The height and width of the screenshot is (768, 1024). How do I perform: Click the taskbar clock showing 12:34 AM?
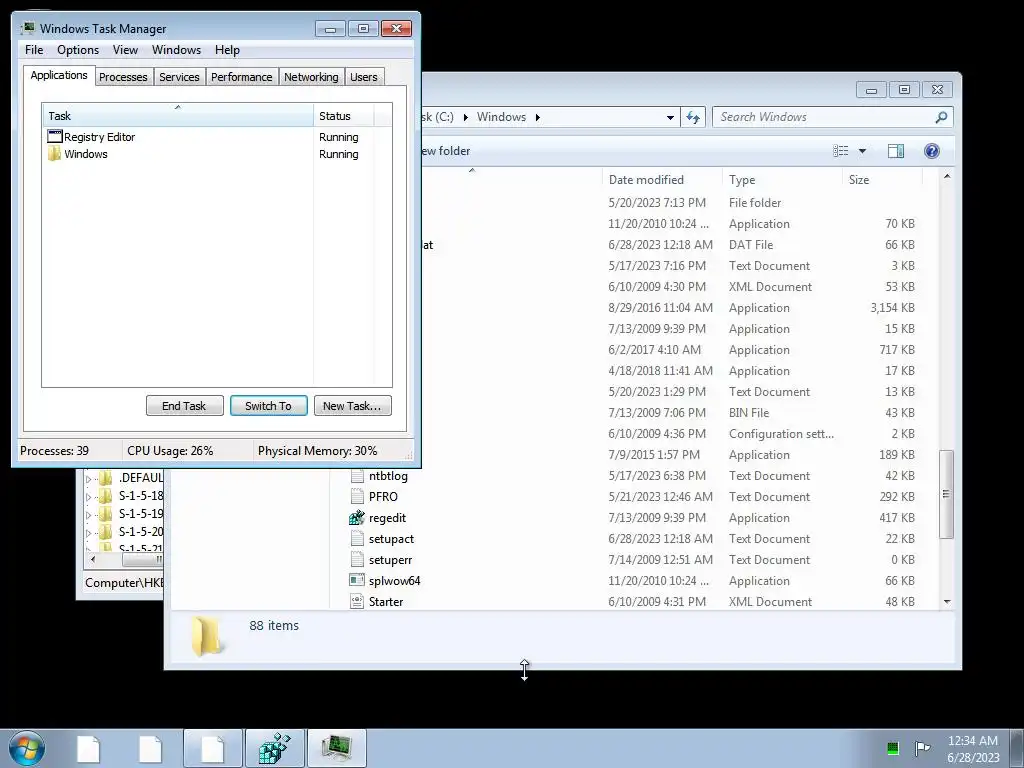(972, 748)
